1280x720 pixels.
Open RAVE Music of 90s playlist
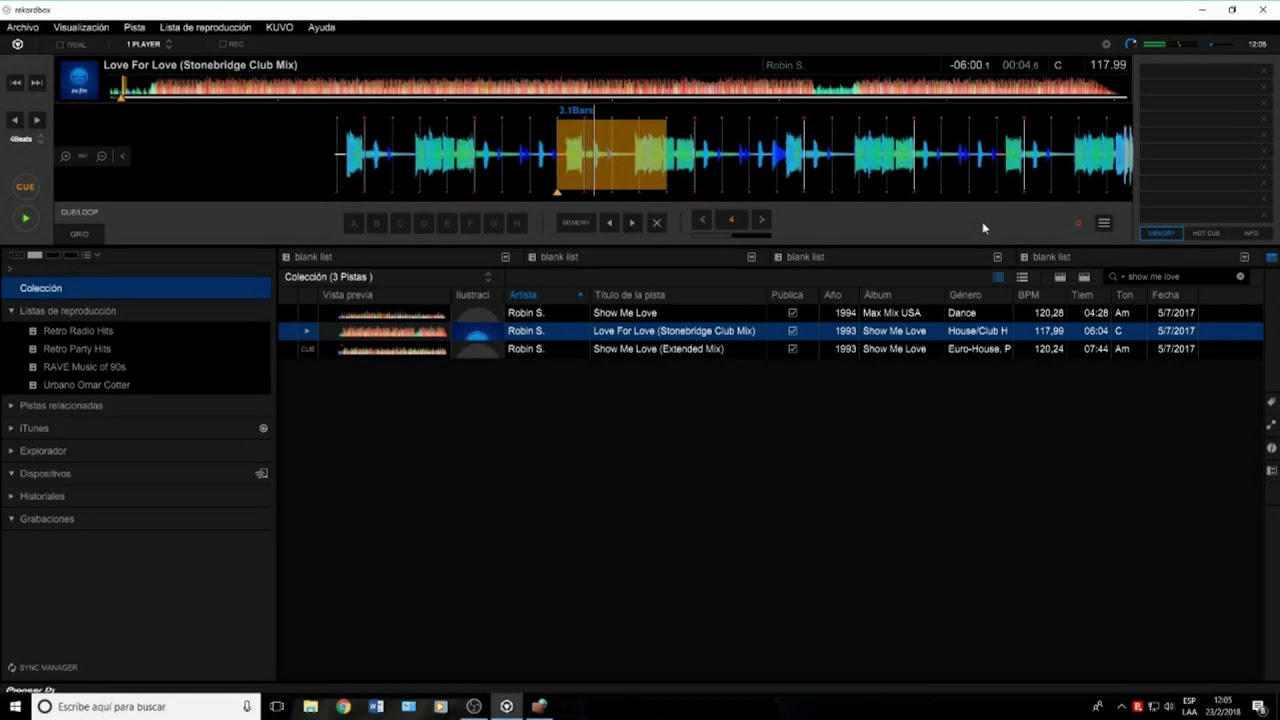pyautogui.click(x=84, y=367)
